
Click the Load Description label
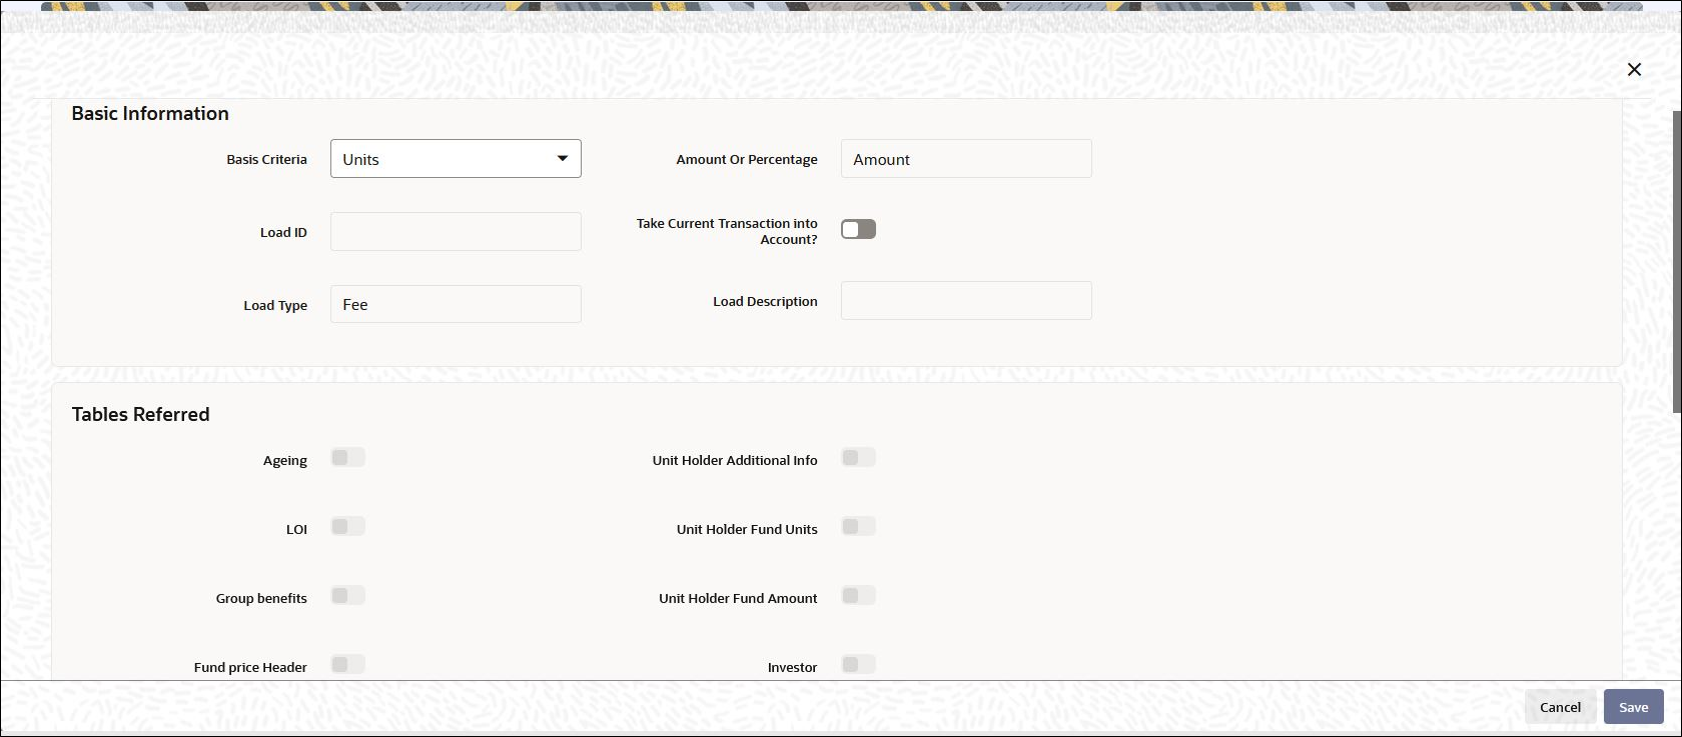coord(765,301)
